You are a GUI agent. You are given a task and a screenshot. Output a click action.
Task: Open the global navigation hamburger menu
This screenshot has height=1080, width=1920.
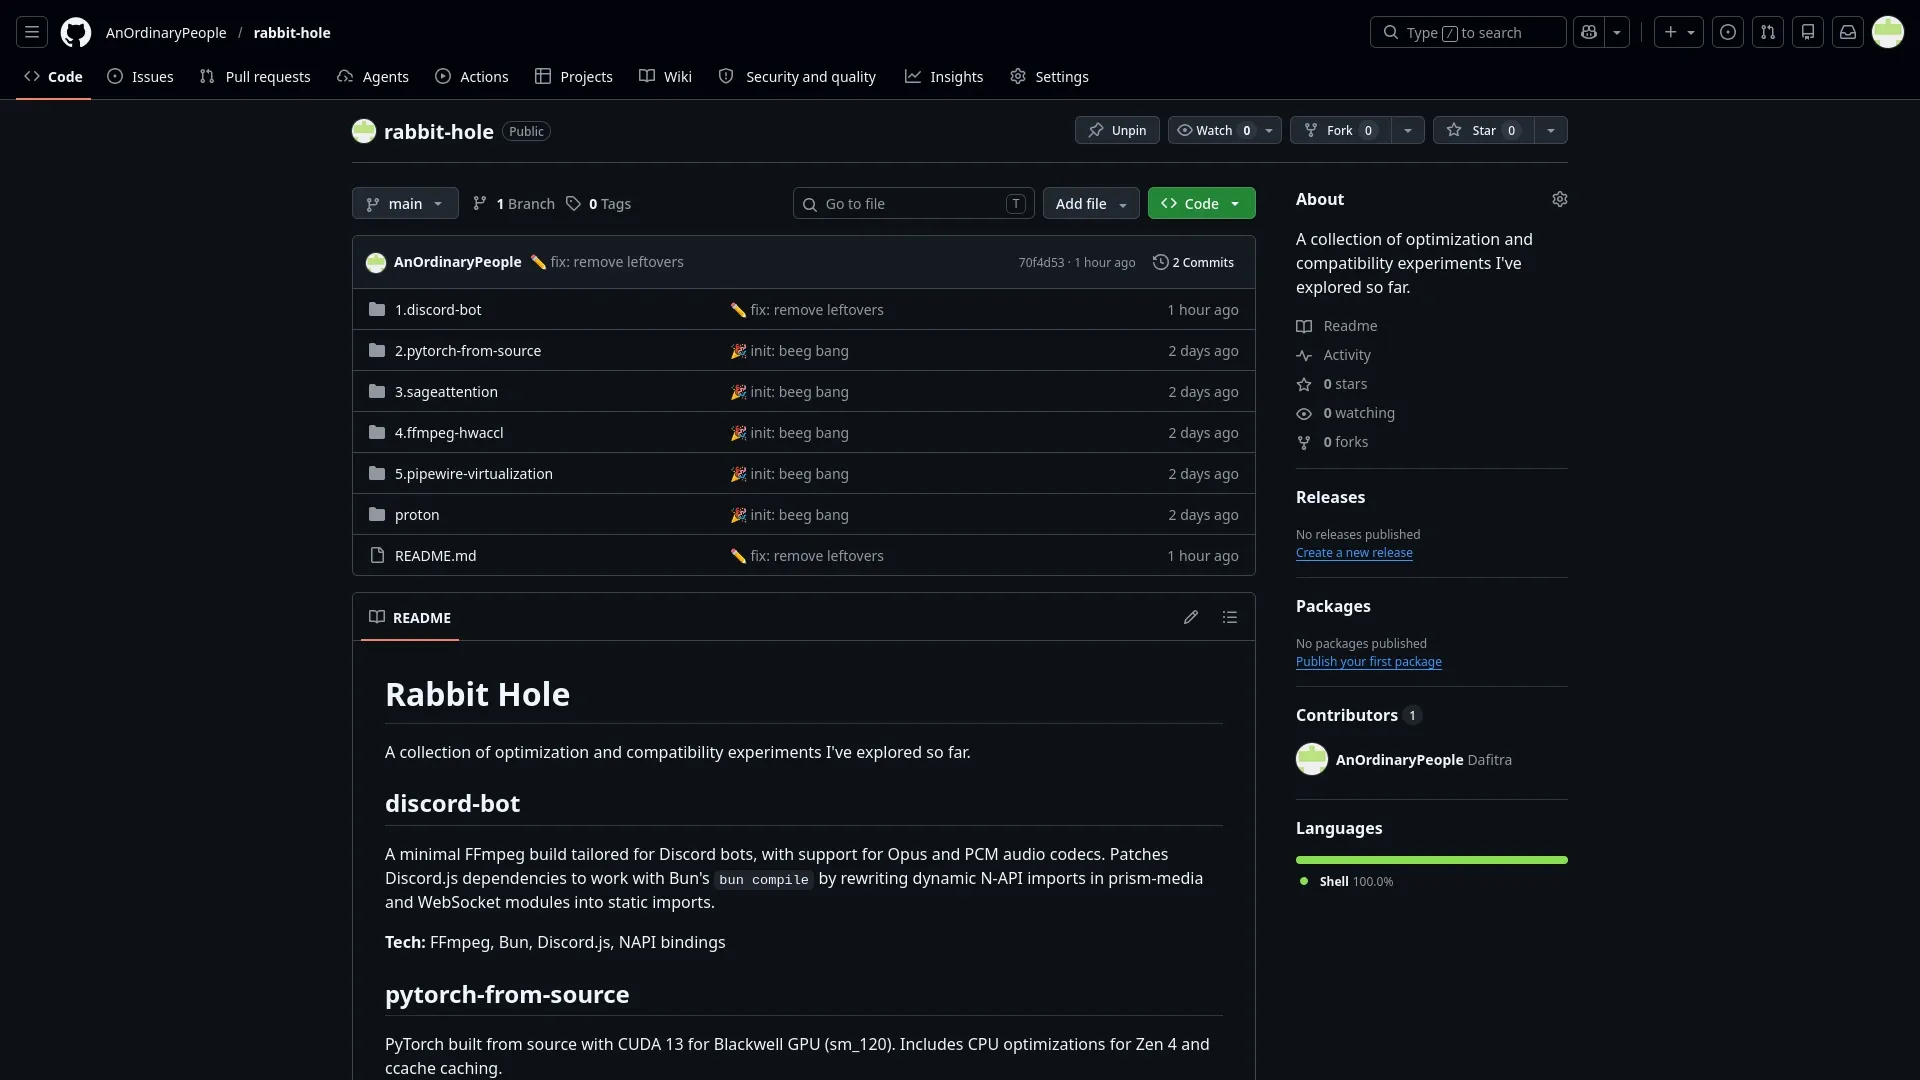click(32, 32)
